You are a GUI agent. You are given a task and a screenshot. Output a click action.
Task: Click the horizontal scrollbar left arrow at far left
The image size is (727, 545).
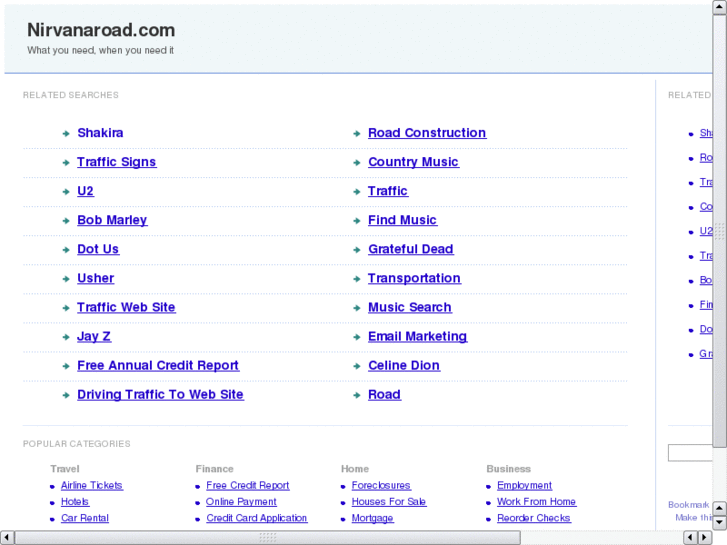tap(7, 538)
